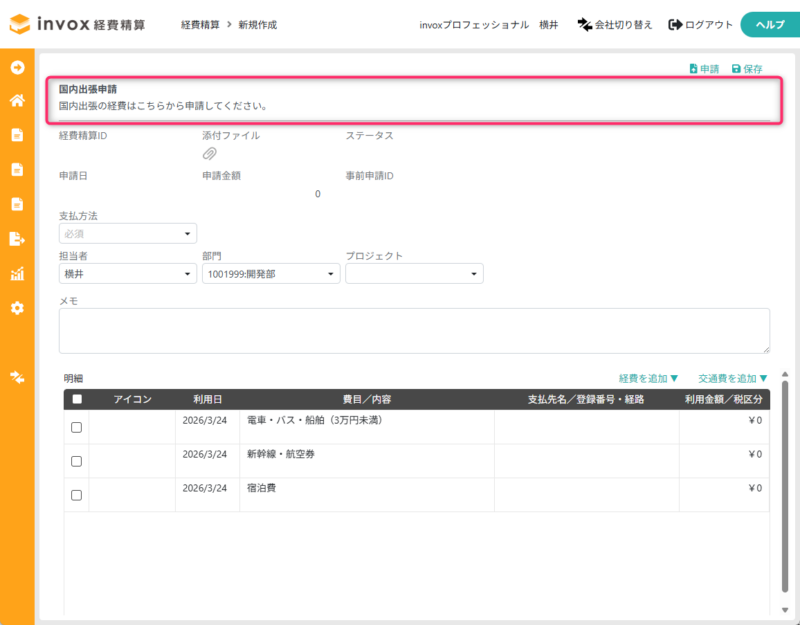Select the topmost arrow icon in the sidebar
The image size is (800, 625).
[15, 69]
